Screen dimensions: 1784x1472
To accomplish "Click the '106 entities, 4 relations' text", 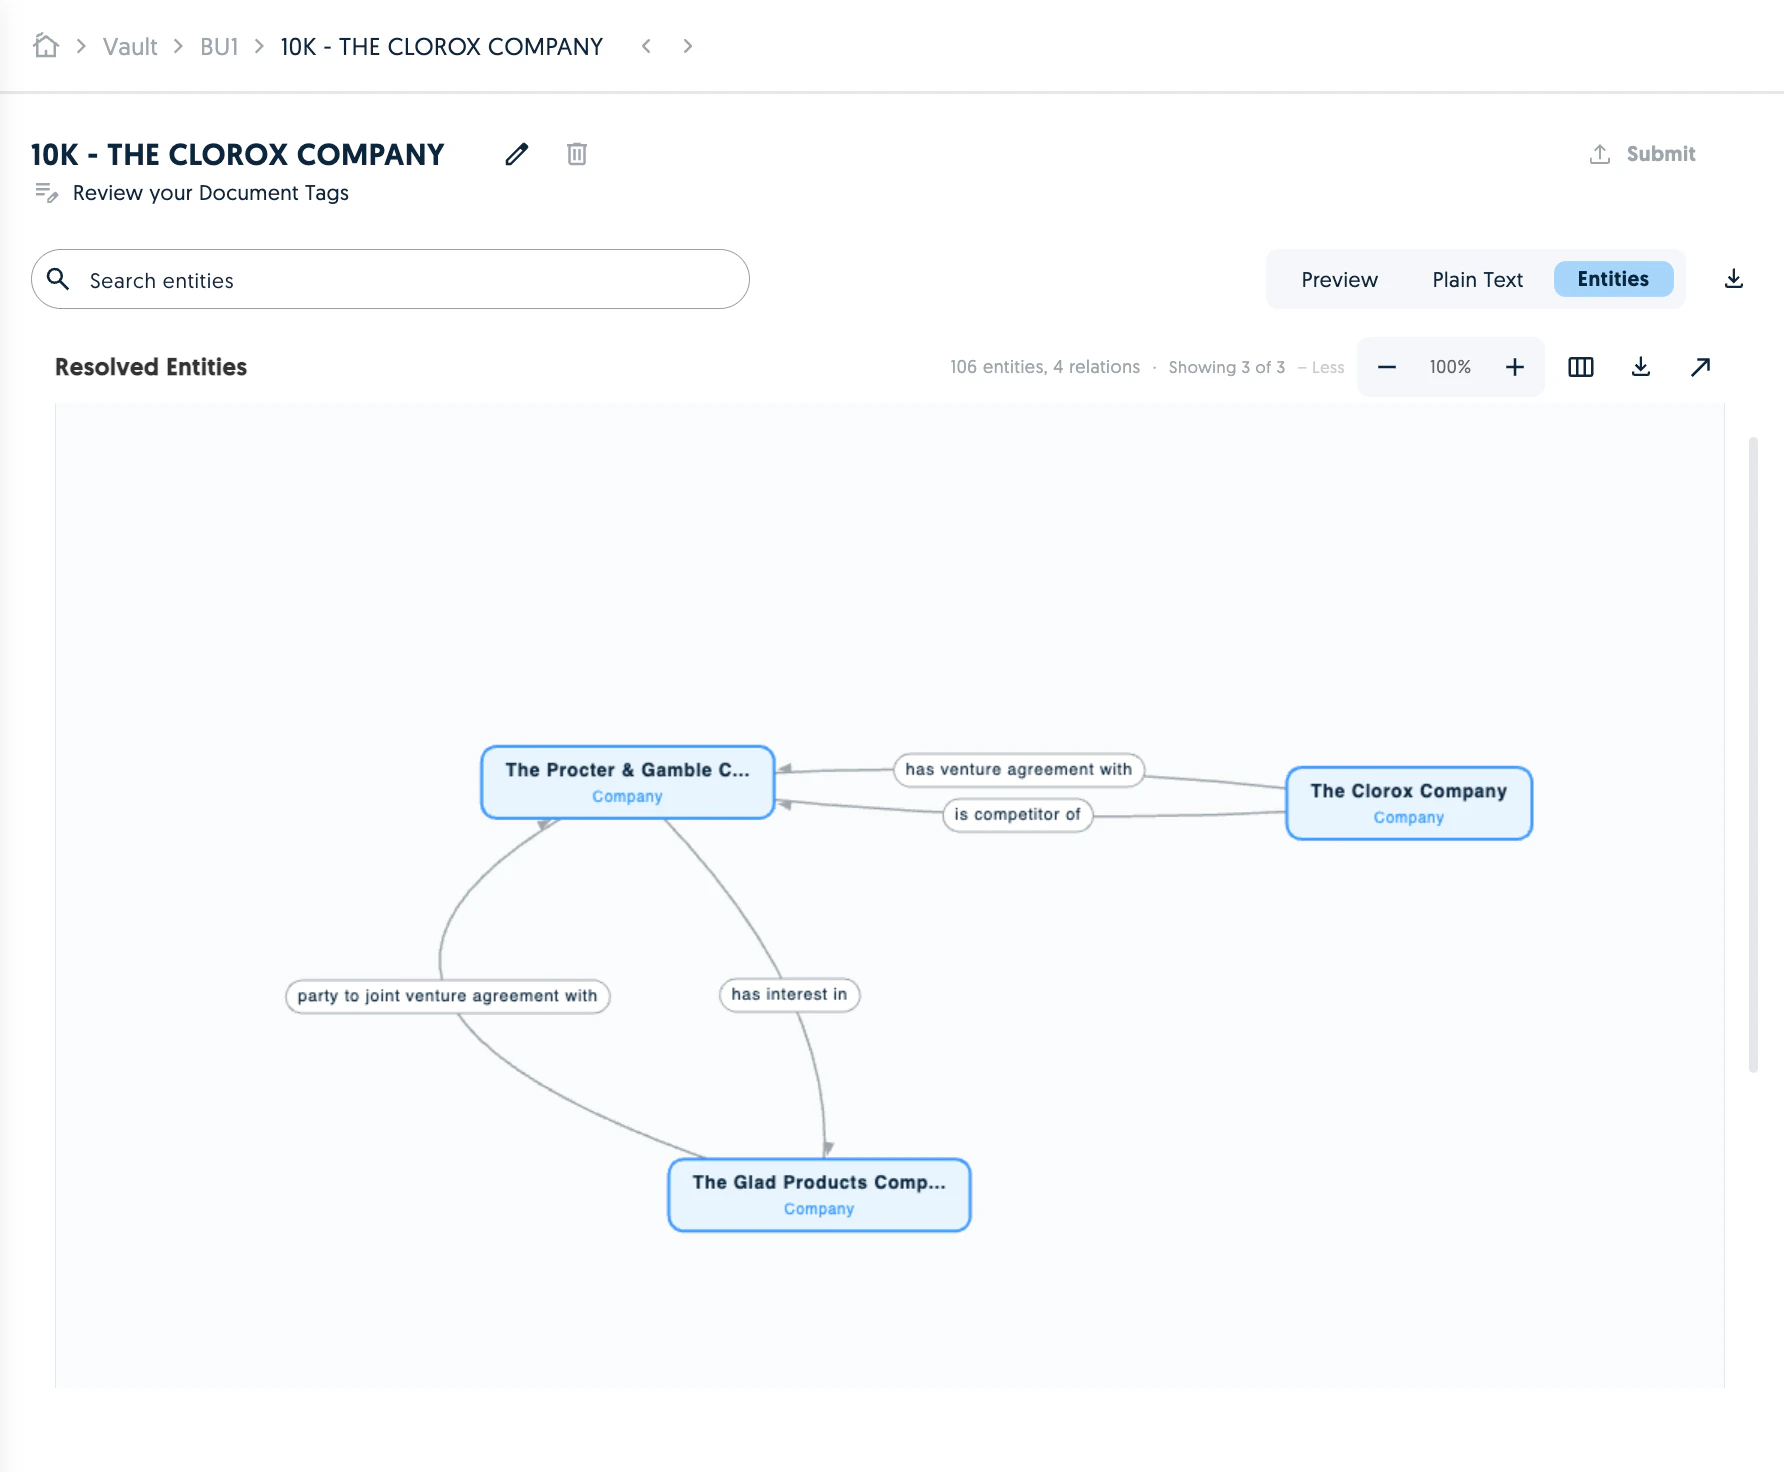I will (x=1045, y=367).
